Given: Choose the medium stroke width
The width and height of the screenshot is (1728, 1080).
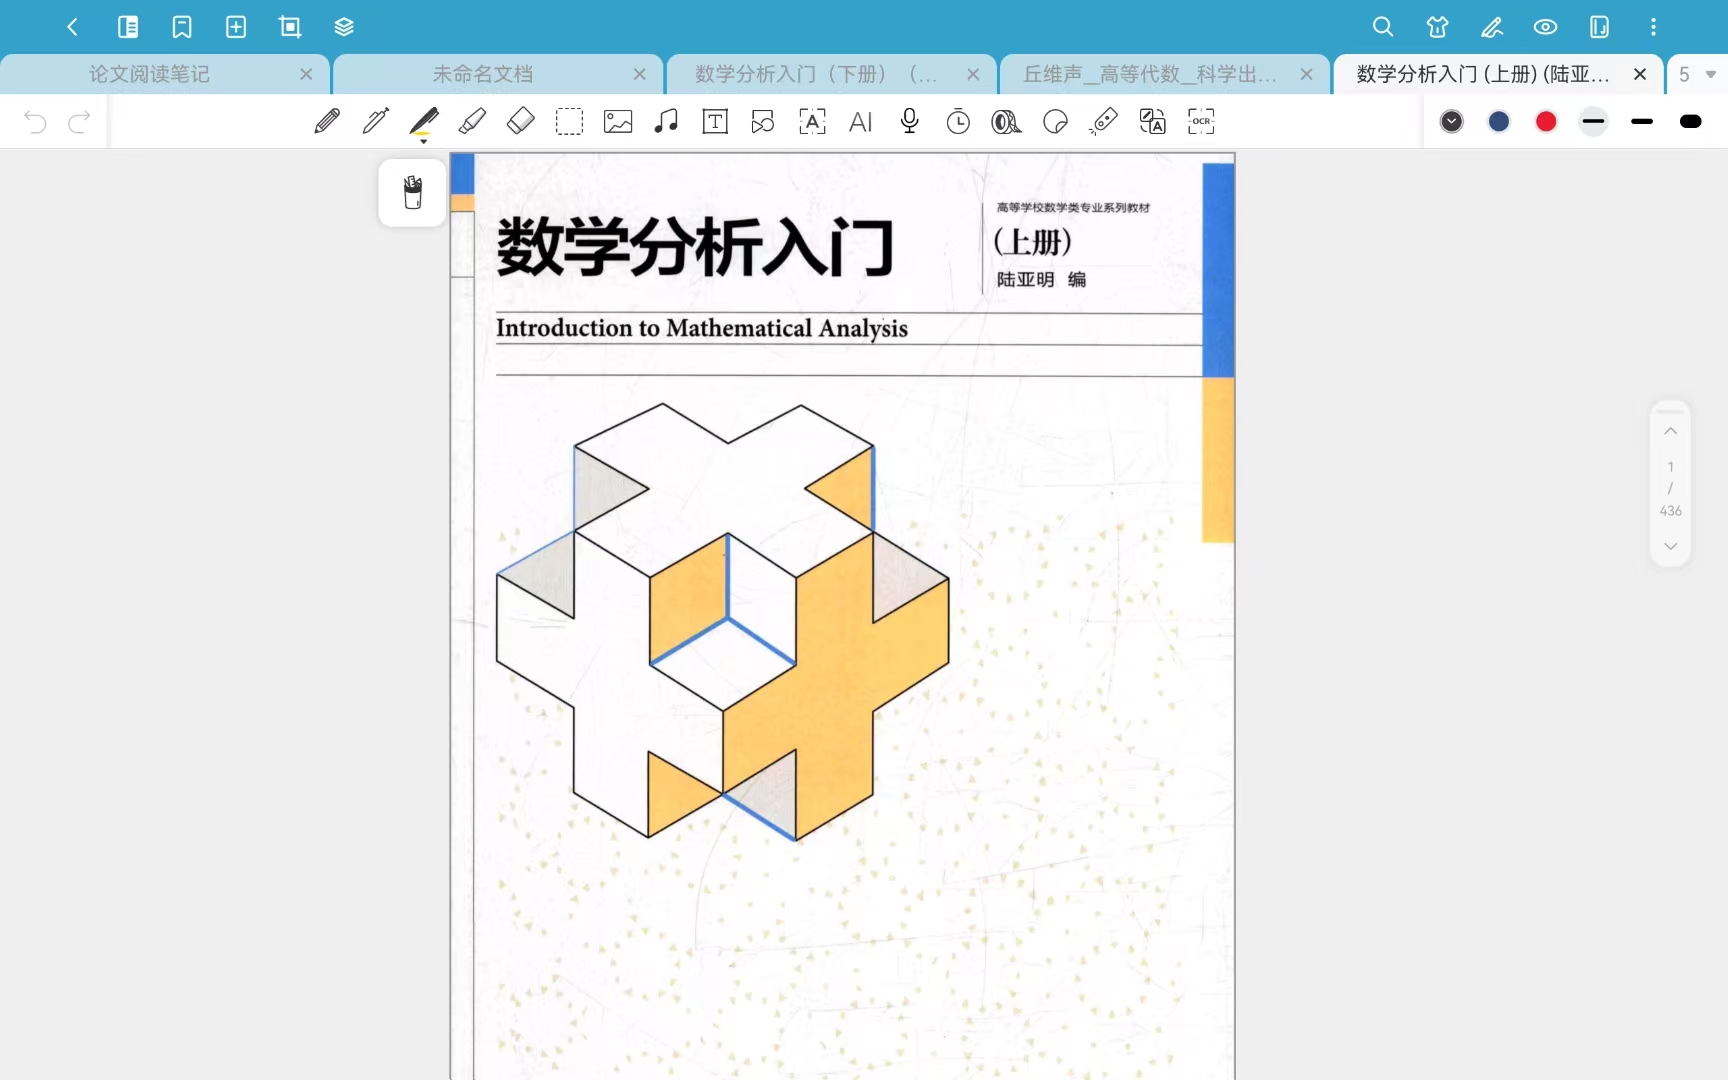Looking at the screenshot, I should point(1642,121).
